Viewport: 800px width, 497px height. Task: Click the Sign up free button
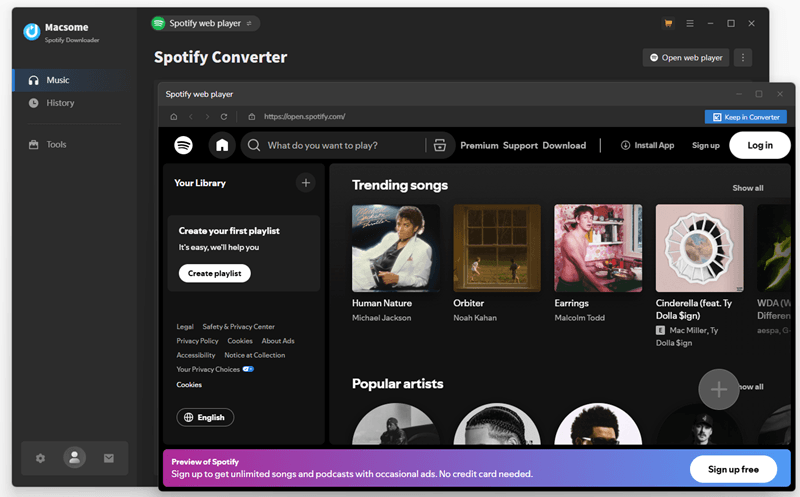[733, 469]
